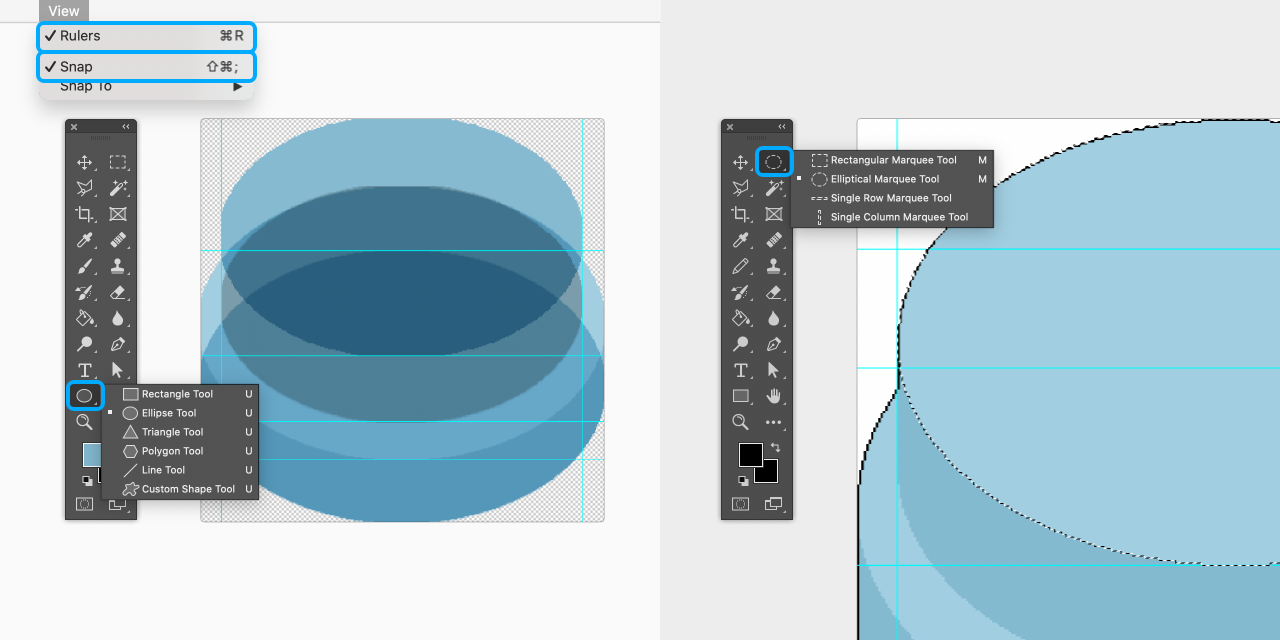Open screen mode options in left toolbar
The image size is (1280, 640).
click(x=118, y=504)
